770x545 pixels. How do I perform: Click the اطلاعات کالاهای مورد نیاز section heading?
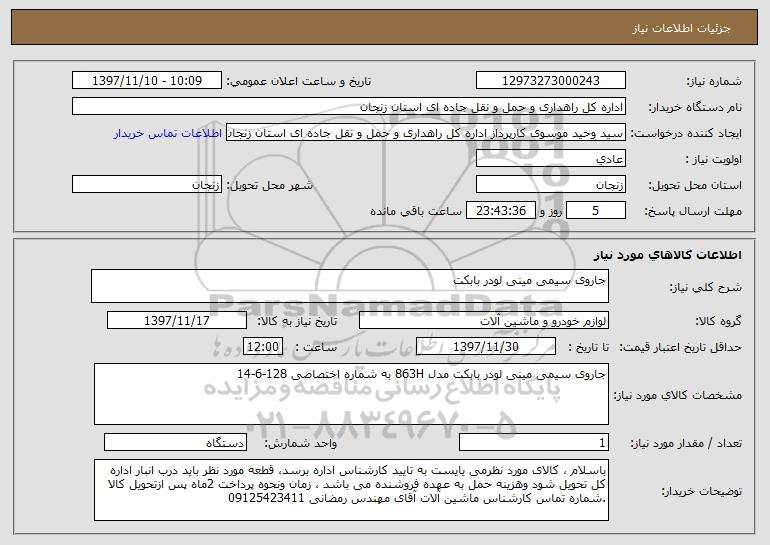(x=667, y=255)
